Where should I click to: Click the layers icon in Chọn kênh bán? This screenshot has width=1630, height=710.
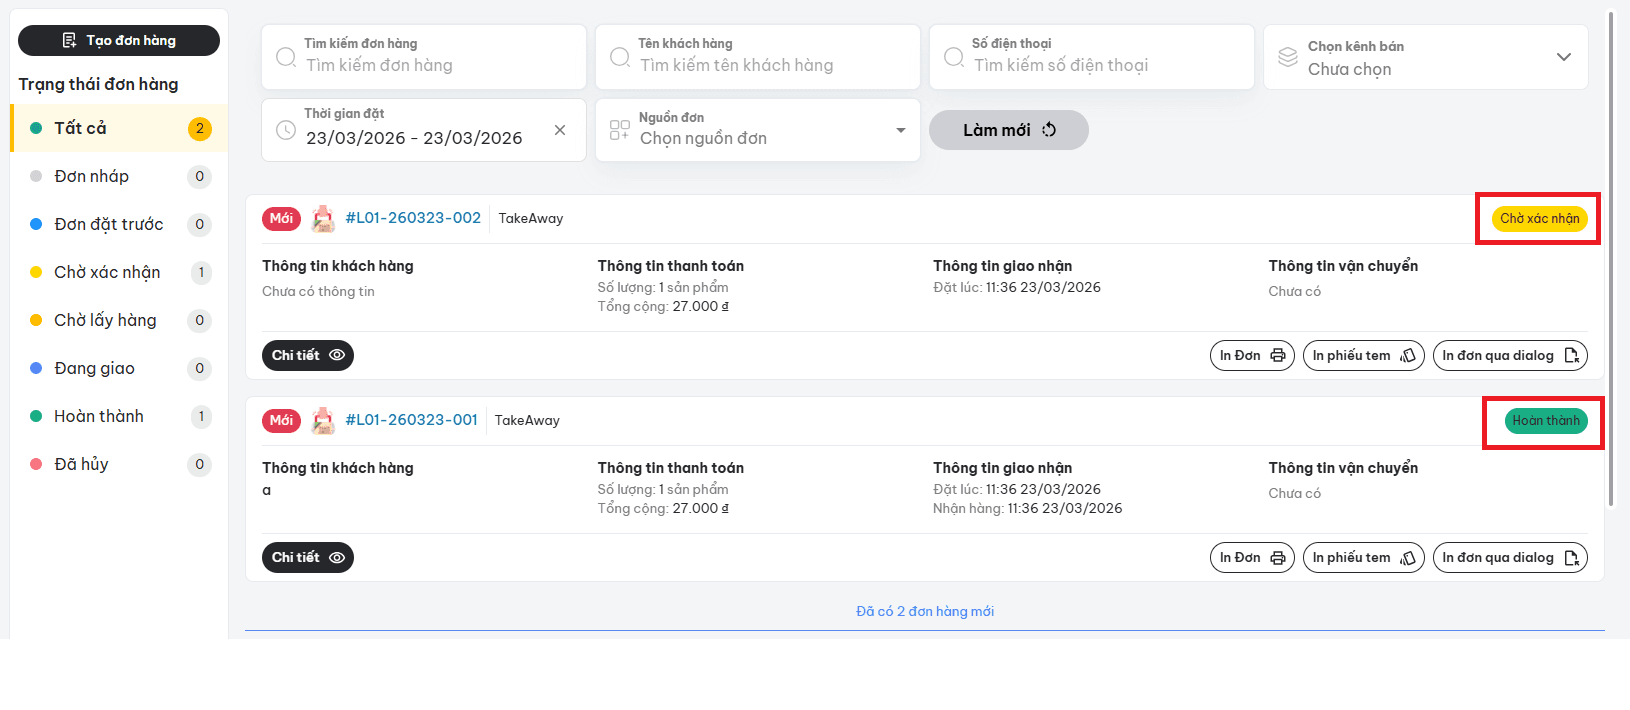[x=1288, y=57]
